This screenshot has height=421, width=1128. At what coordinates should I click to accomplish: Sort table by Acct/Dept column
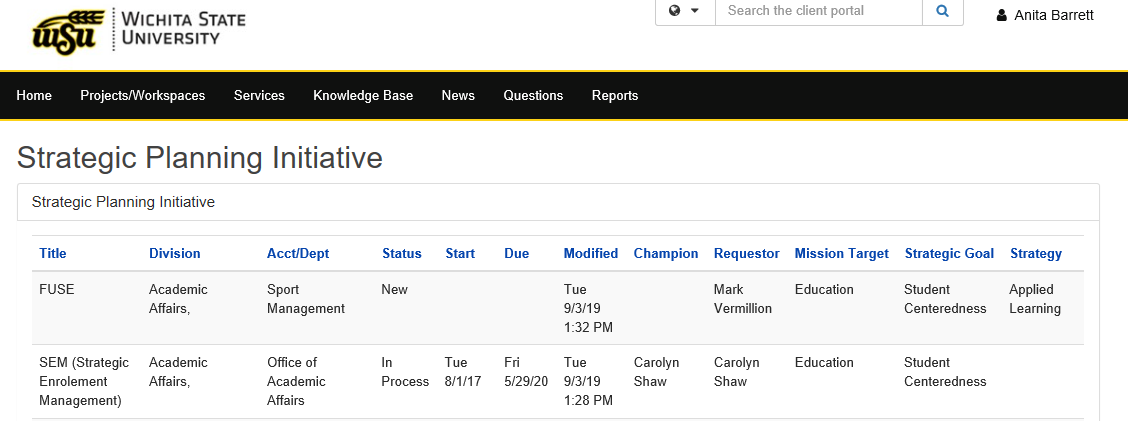[x=298, y=253]
